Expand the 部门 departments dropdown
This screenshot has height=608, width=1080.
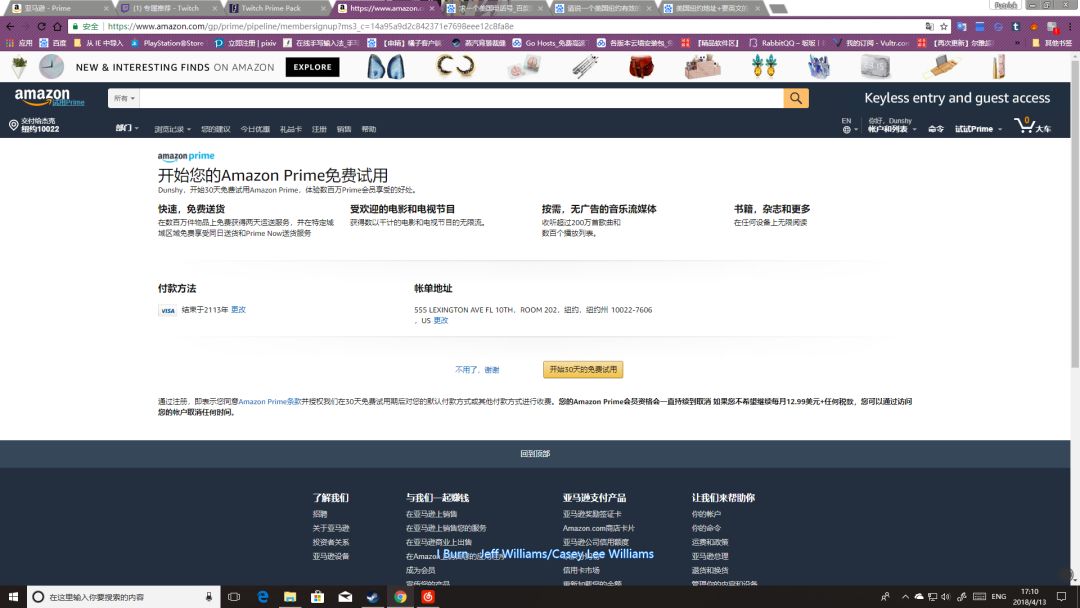click(x=127, y=128)
